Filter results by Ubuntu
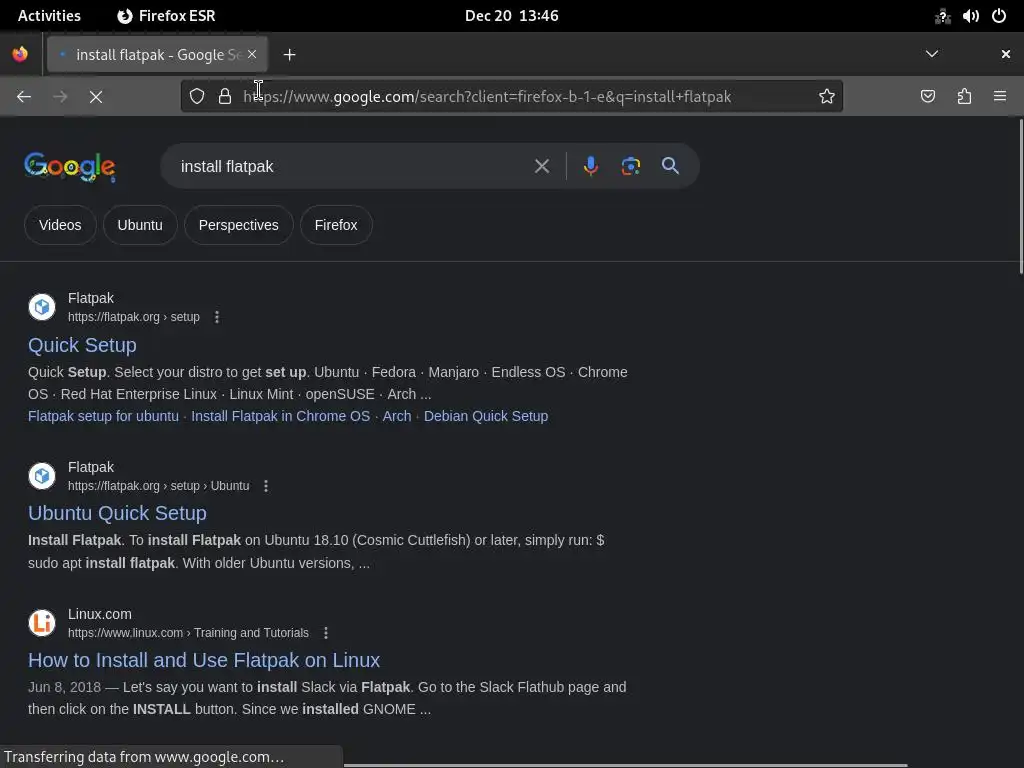This screenshot has width=1024, height=768. (x=140, y=225)
